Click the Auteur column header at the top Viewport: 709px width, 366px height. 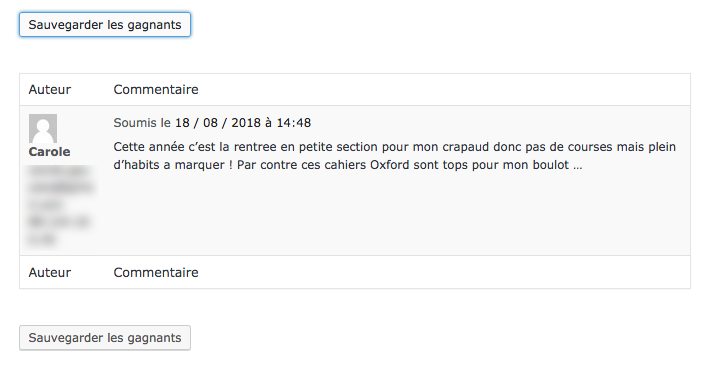50,90
